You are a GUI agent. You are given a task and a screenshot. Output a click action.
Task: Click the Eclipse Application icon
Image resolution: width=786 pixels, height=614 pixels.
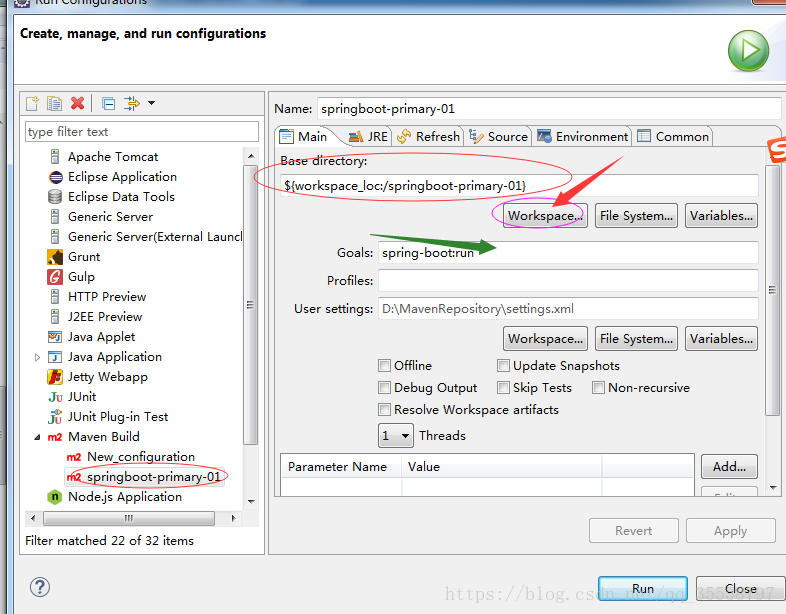55,177
